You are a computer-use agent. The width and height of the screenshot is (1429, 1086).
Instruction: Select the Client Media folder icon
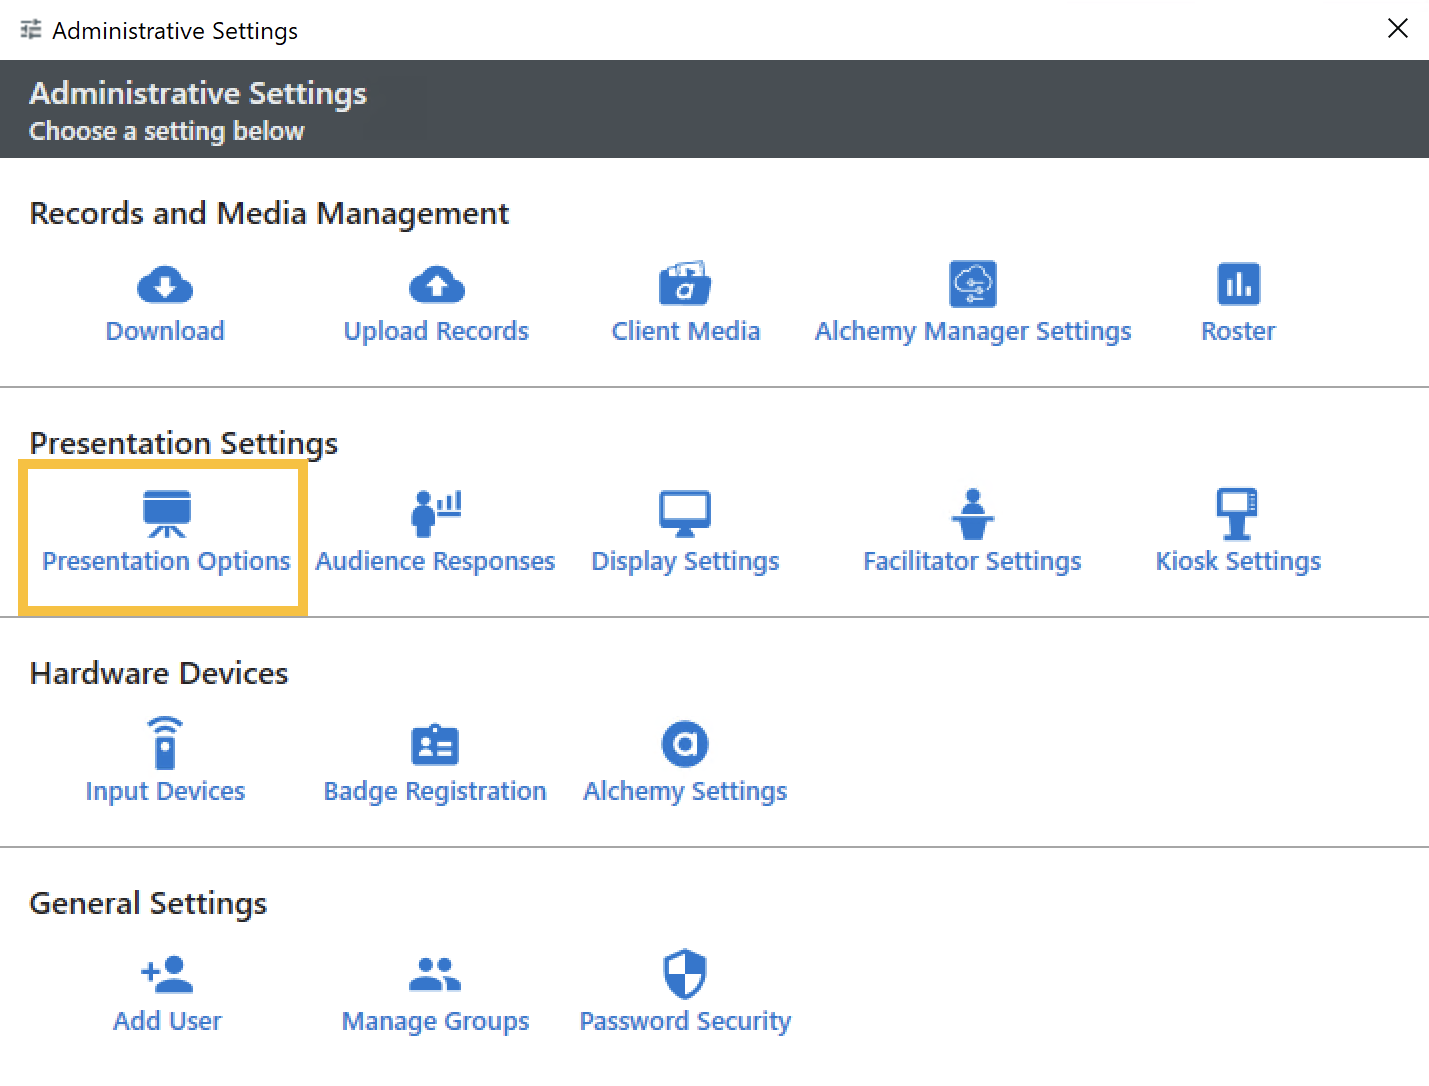coord(685,284)
